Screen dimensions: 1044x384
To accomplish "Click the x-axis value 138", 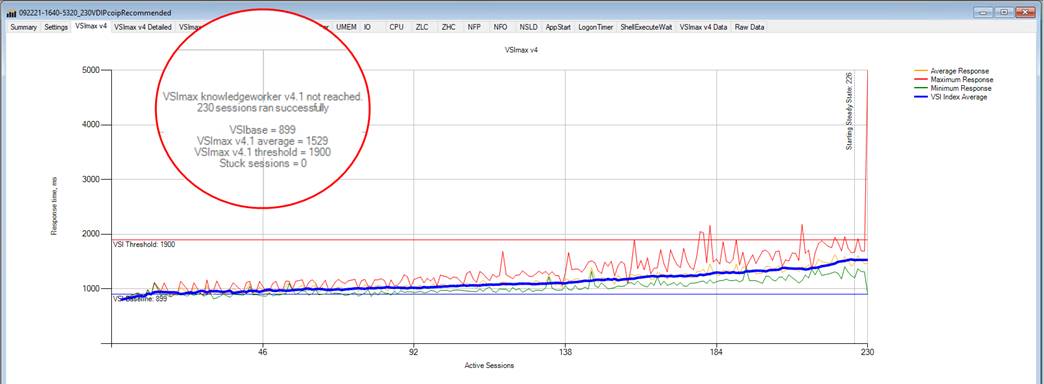I will (x=565, y=351).
